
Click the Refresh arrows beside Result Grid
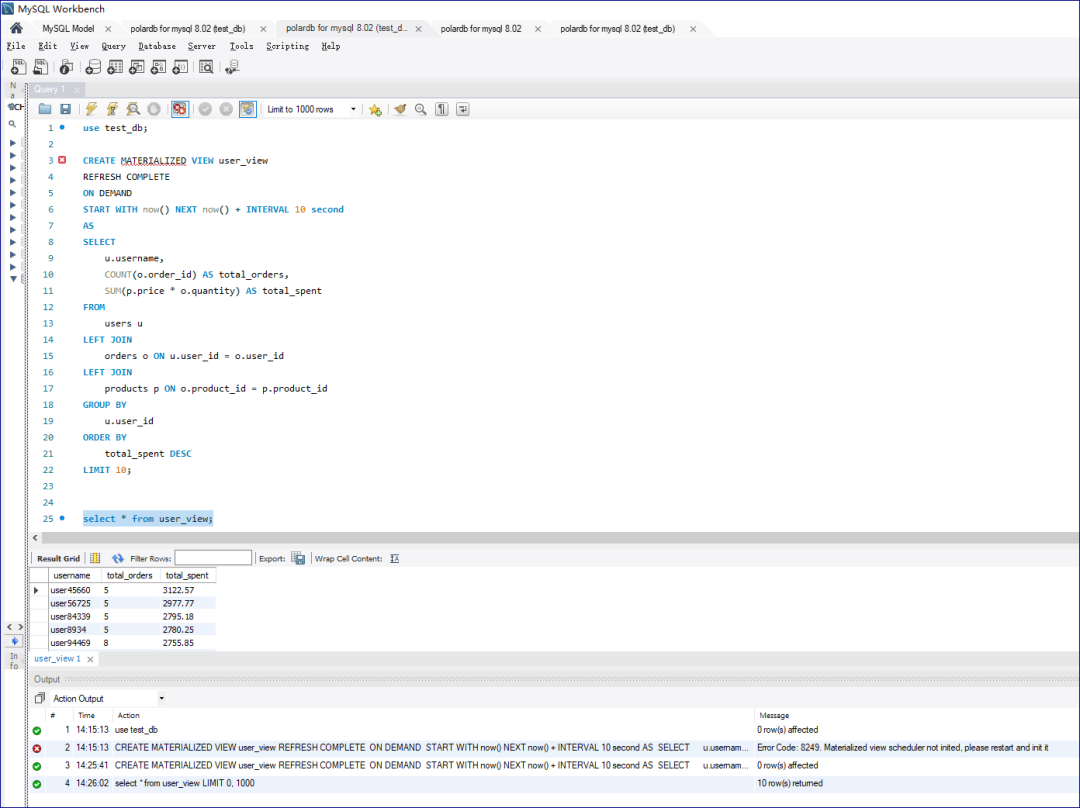117,558
